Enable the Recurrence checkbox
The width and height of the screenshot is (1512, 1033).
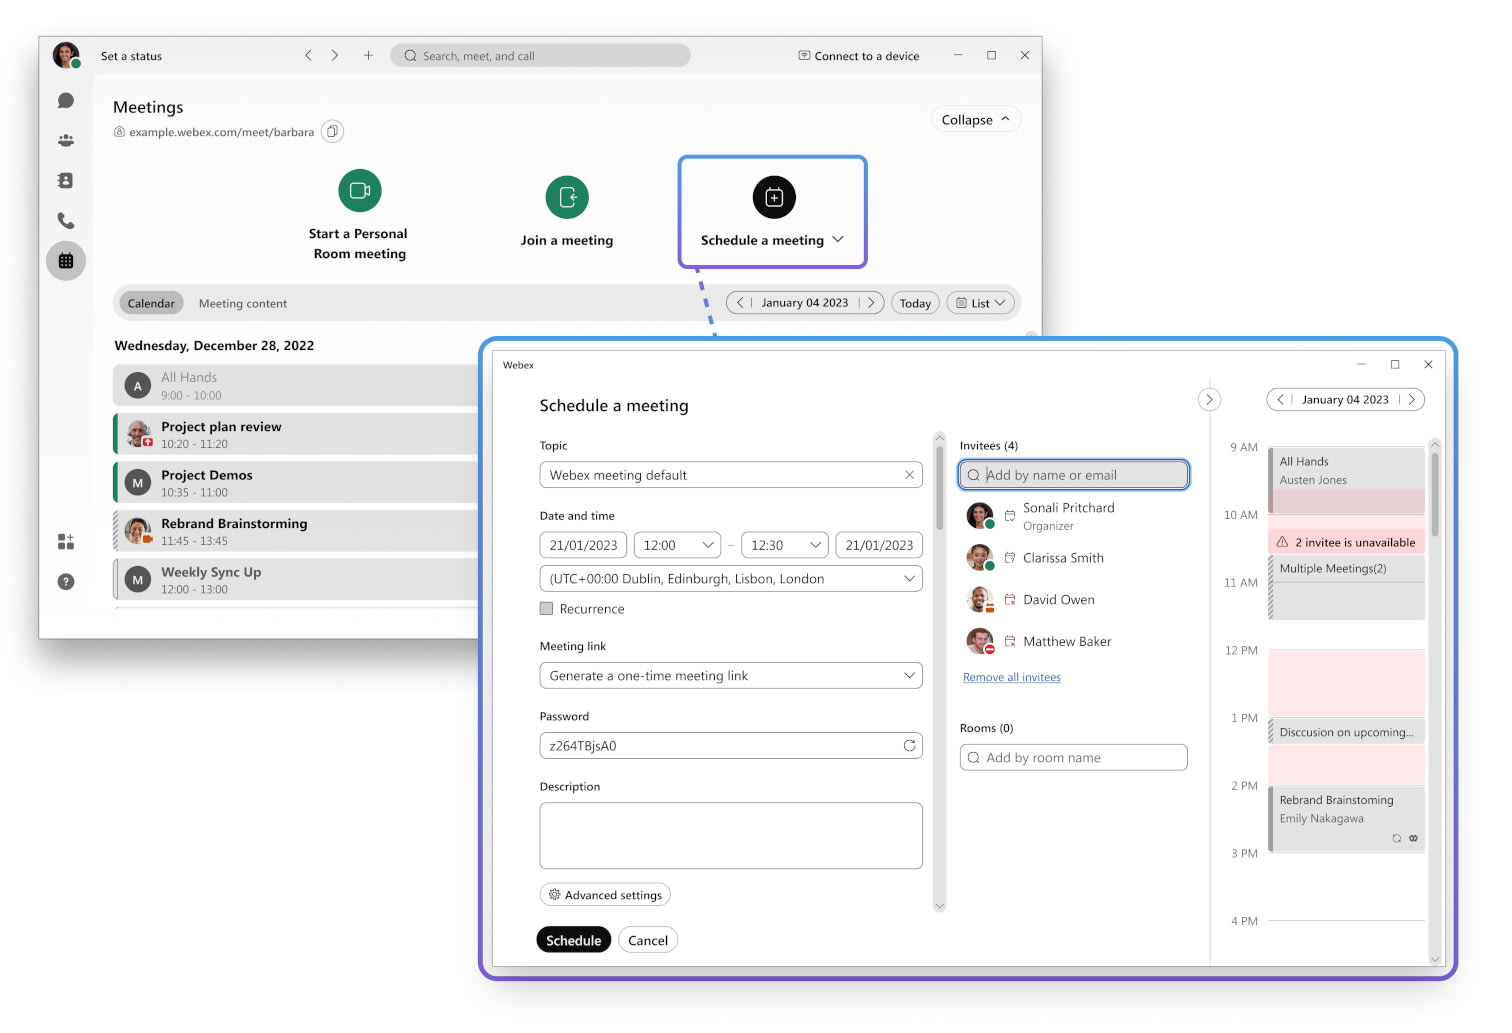[546, 609]
